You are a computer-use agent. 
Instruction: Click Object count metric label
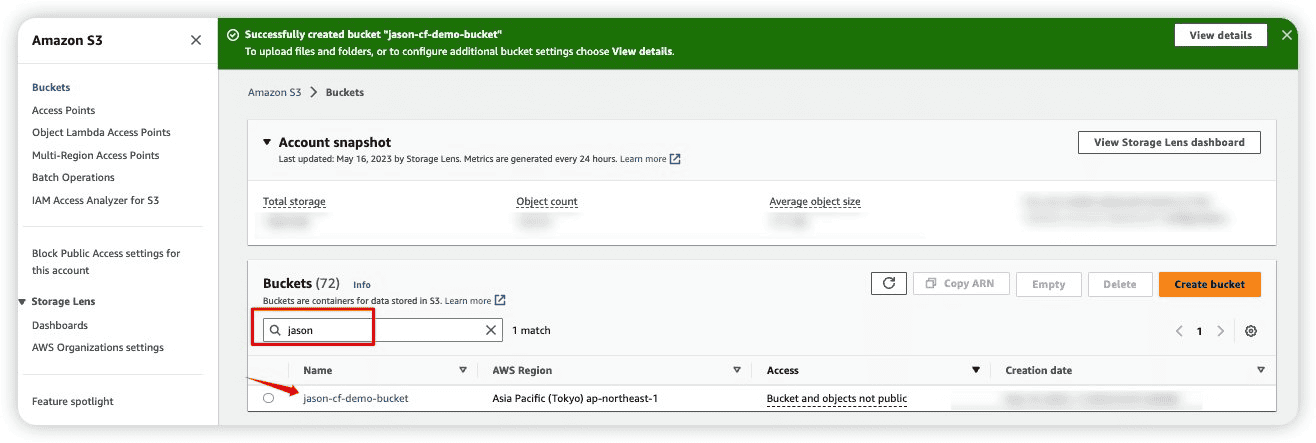(x=547, y=202)
